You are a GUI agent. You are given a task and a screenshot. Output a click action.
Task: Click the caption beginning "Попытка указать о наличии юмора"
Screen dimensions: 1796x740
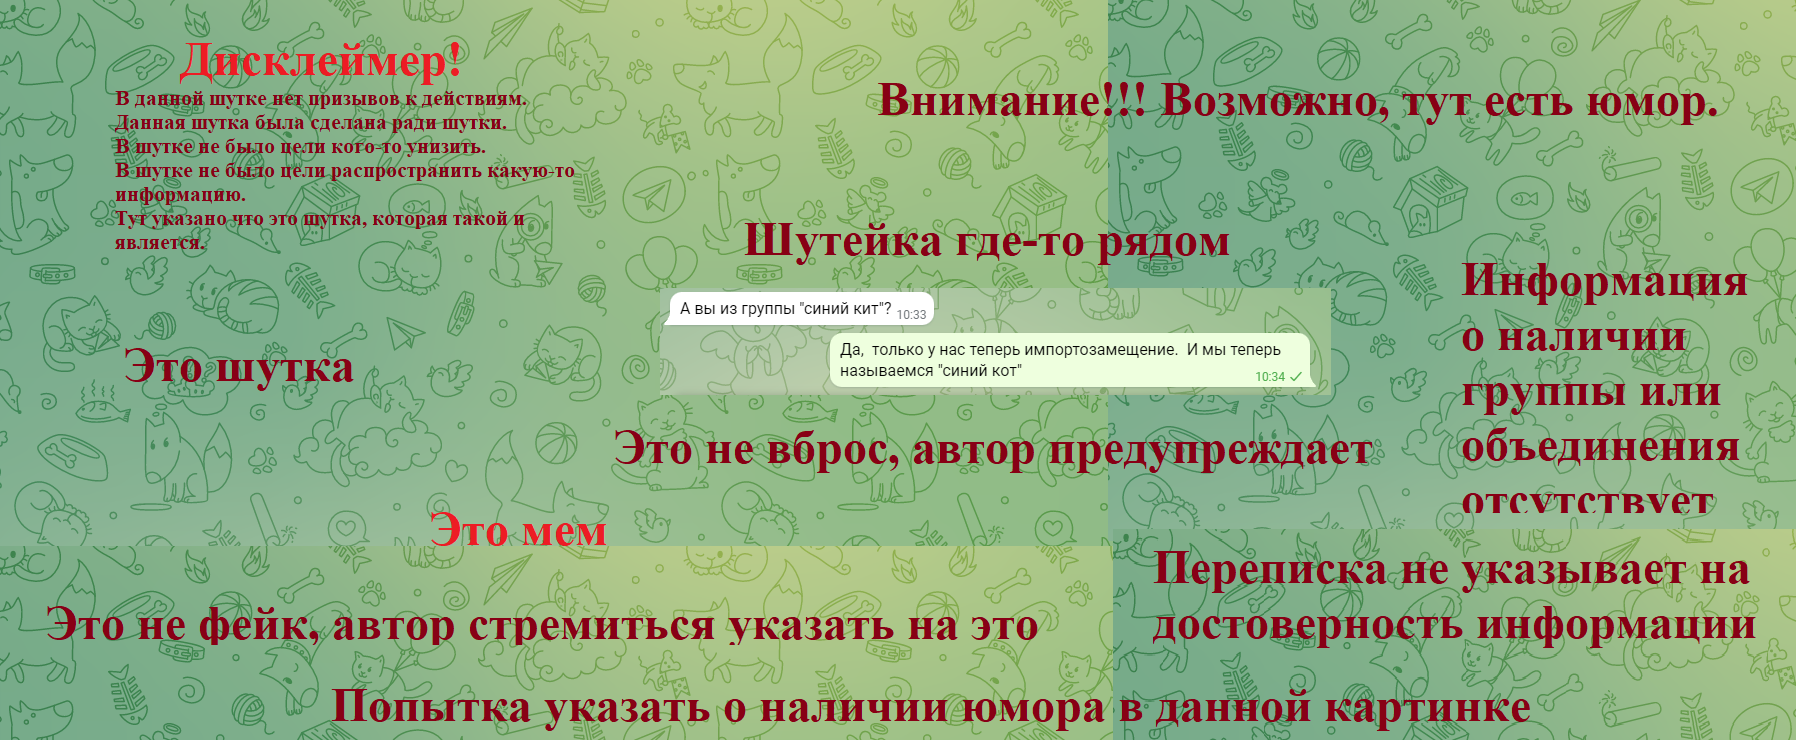click(x=931, y=707)
